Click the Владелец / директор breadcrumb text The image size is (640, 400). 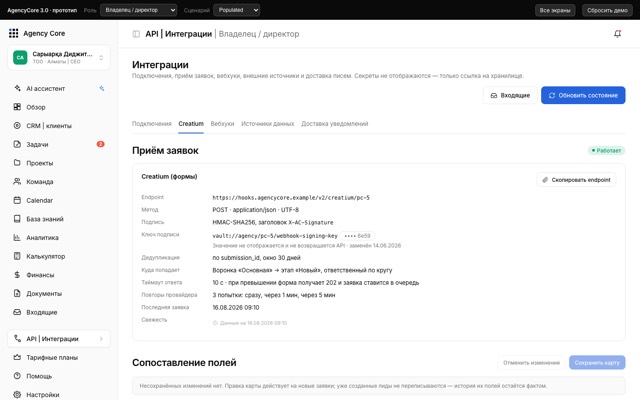[259, 34]
